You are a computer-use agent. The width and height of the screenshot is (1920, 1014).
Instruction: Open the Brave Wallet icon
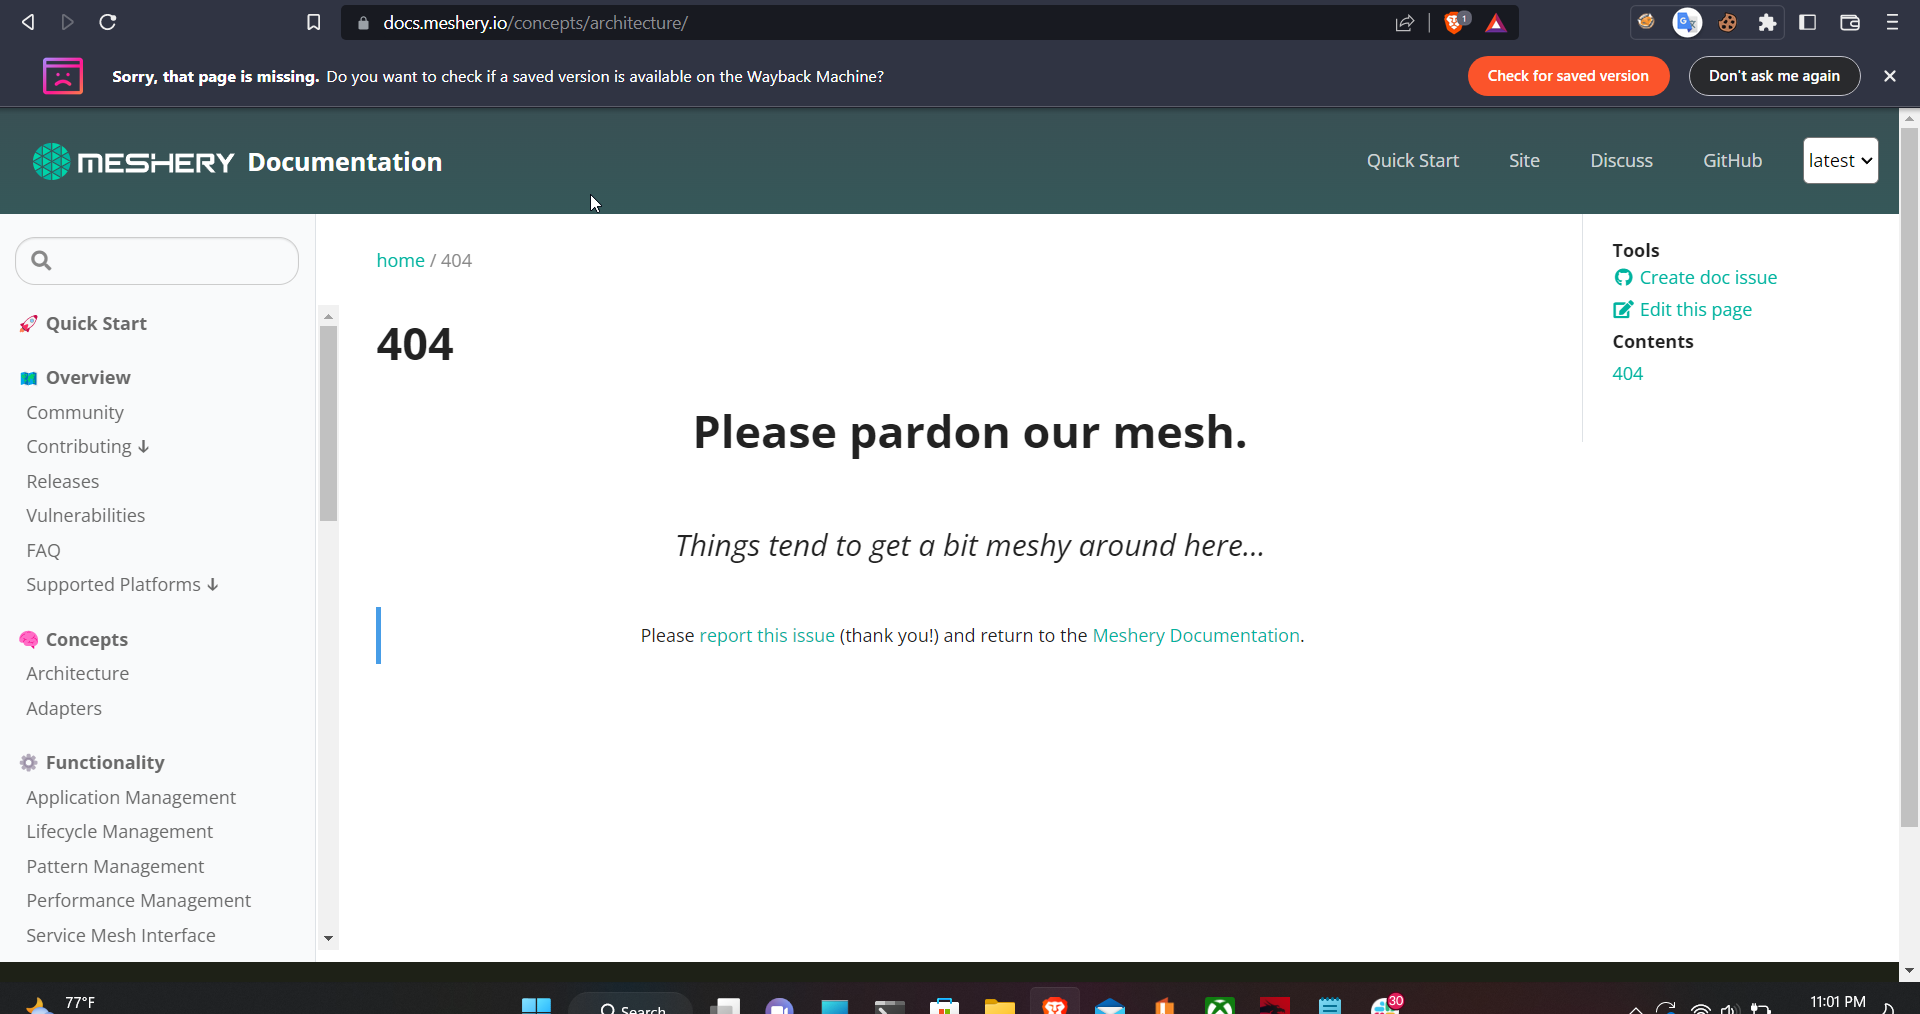tap(1849, 22)
